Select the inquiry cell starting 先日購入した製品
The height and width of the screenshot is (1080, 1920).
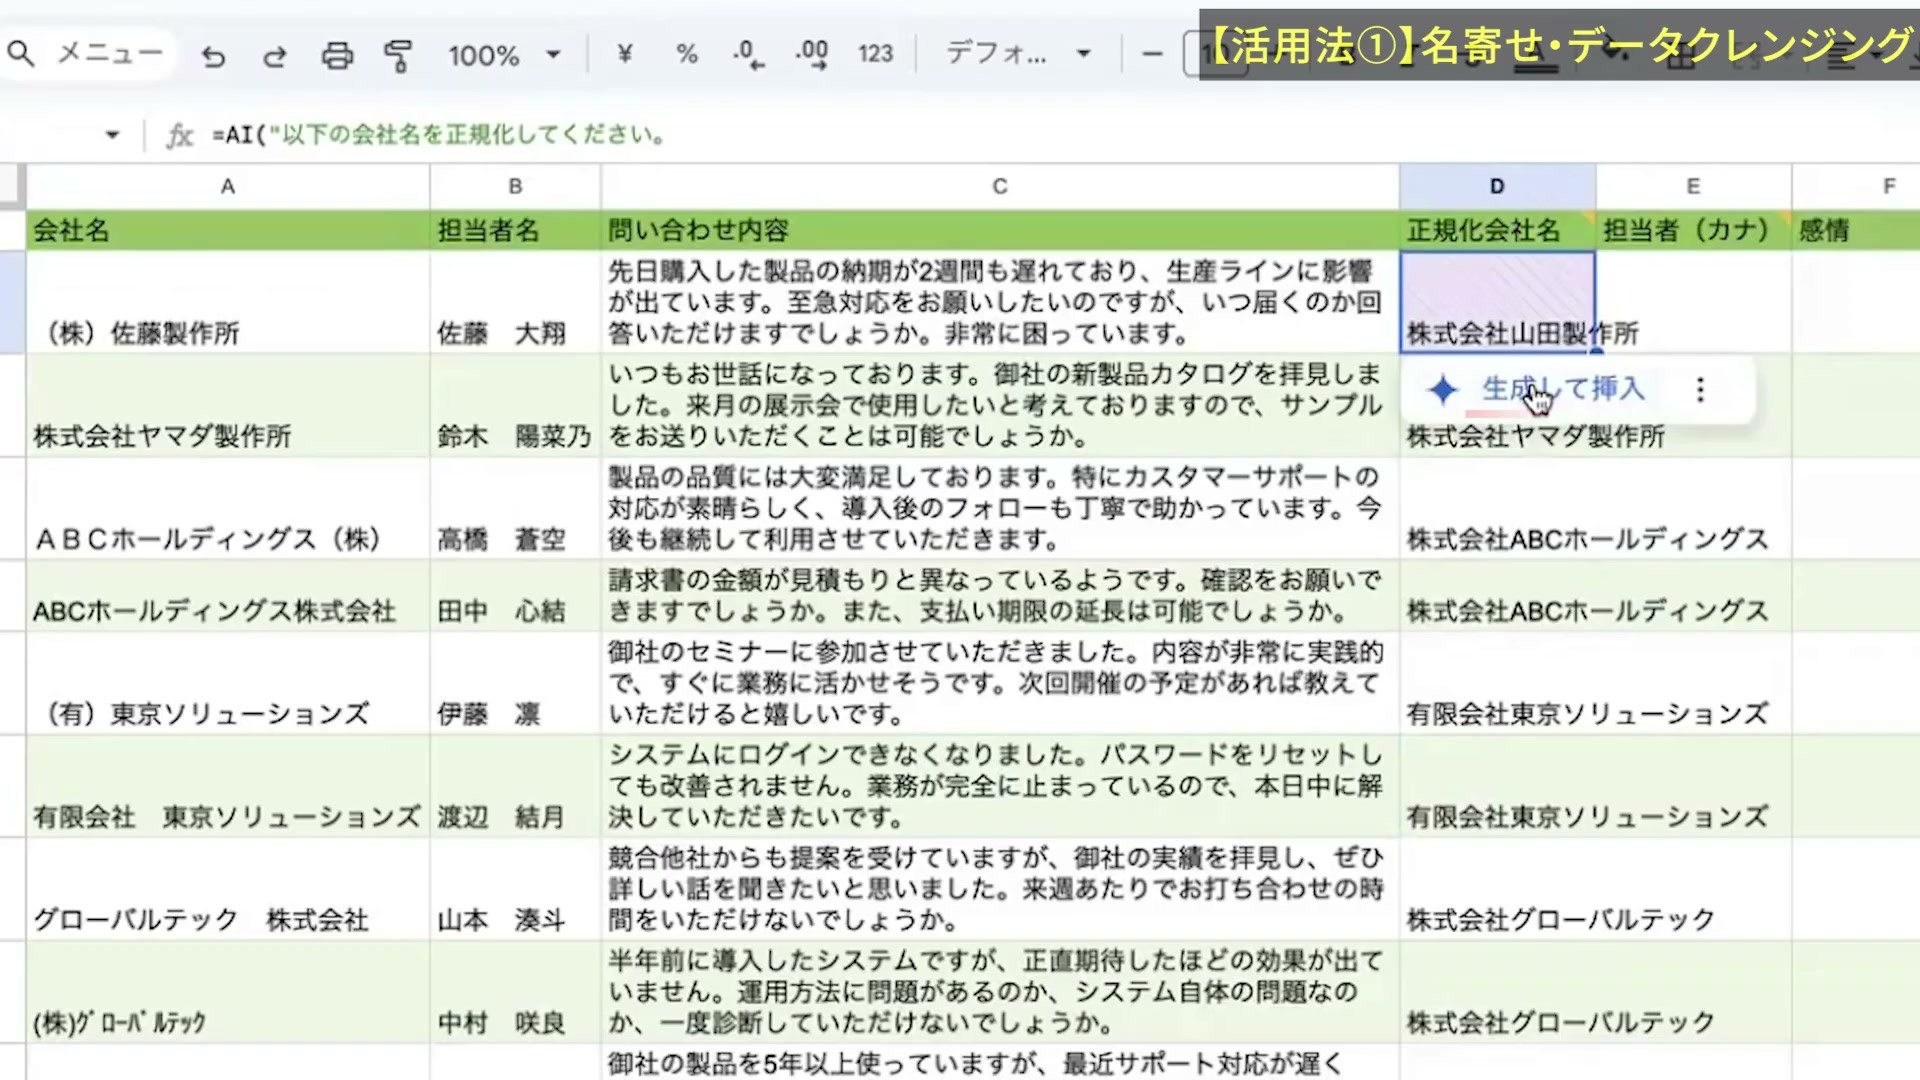click(x=1000, y=302)
